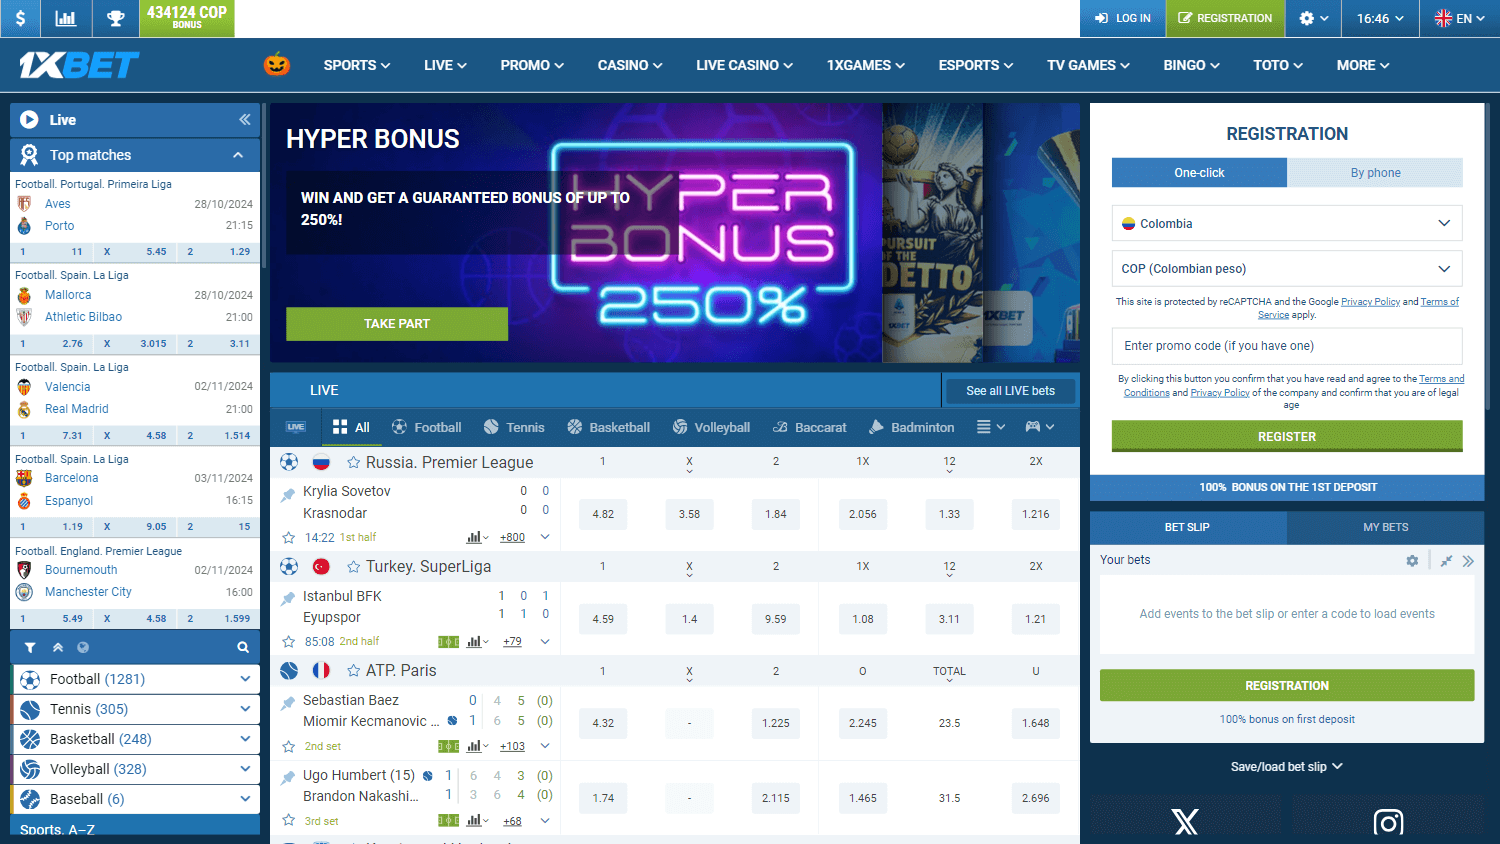Click the LIVE stream filter icon

tap(296, 427)
